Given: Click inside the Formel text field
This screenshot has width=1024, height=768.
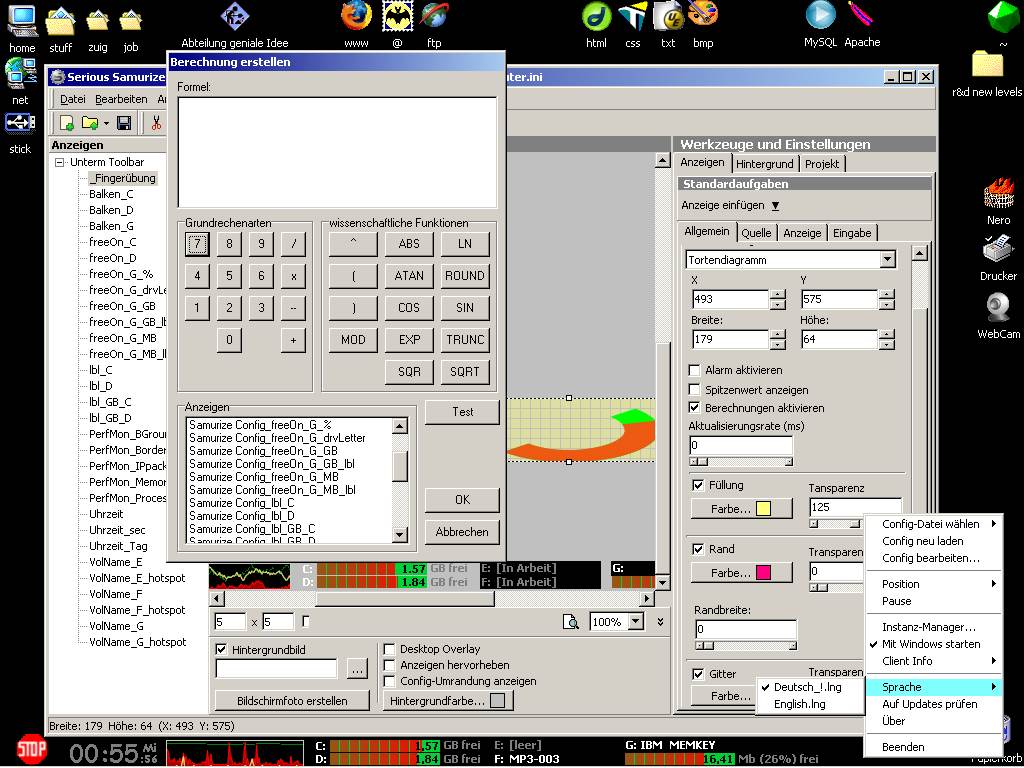Looking at the screenshot, I should tap(337, 152).
